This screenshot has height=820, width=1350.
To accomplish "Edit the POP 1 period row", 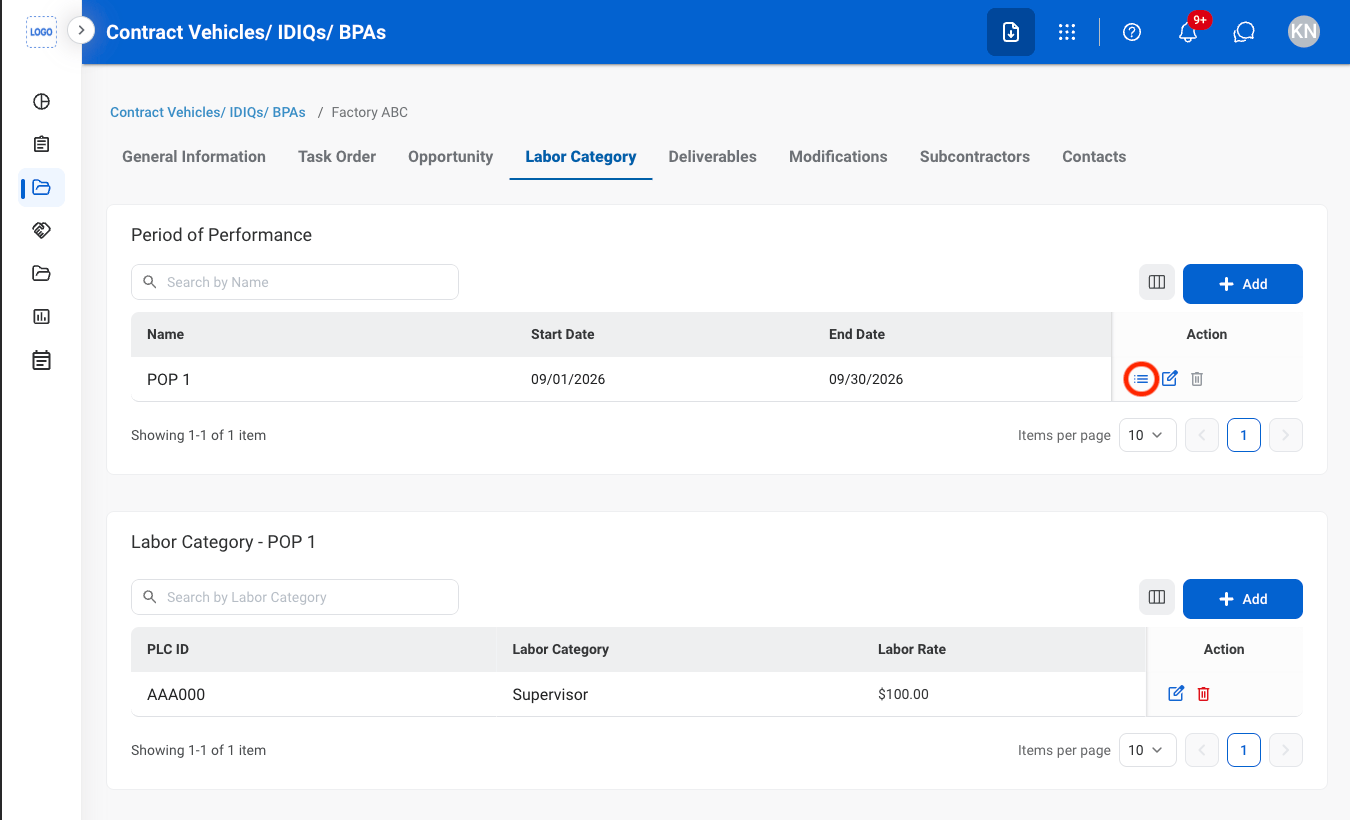I will [x=1170, y=379].
